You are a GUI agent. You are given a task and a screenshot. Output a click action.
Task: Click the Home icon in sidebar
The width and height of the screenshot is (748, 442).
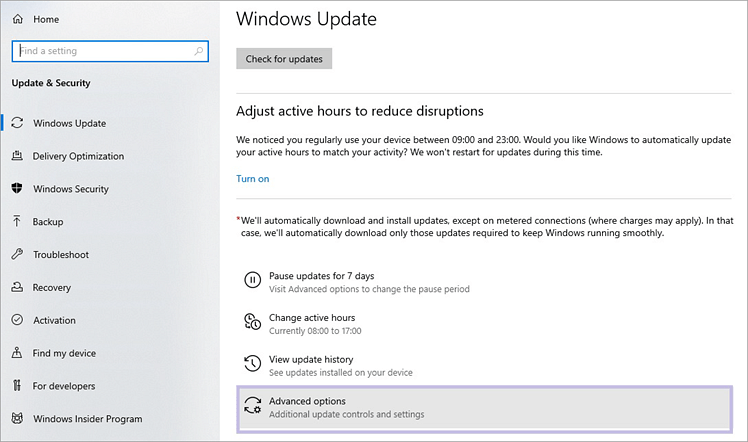click(18, 19)
